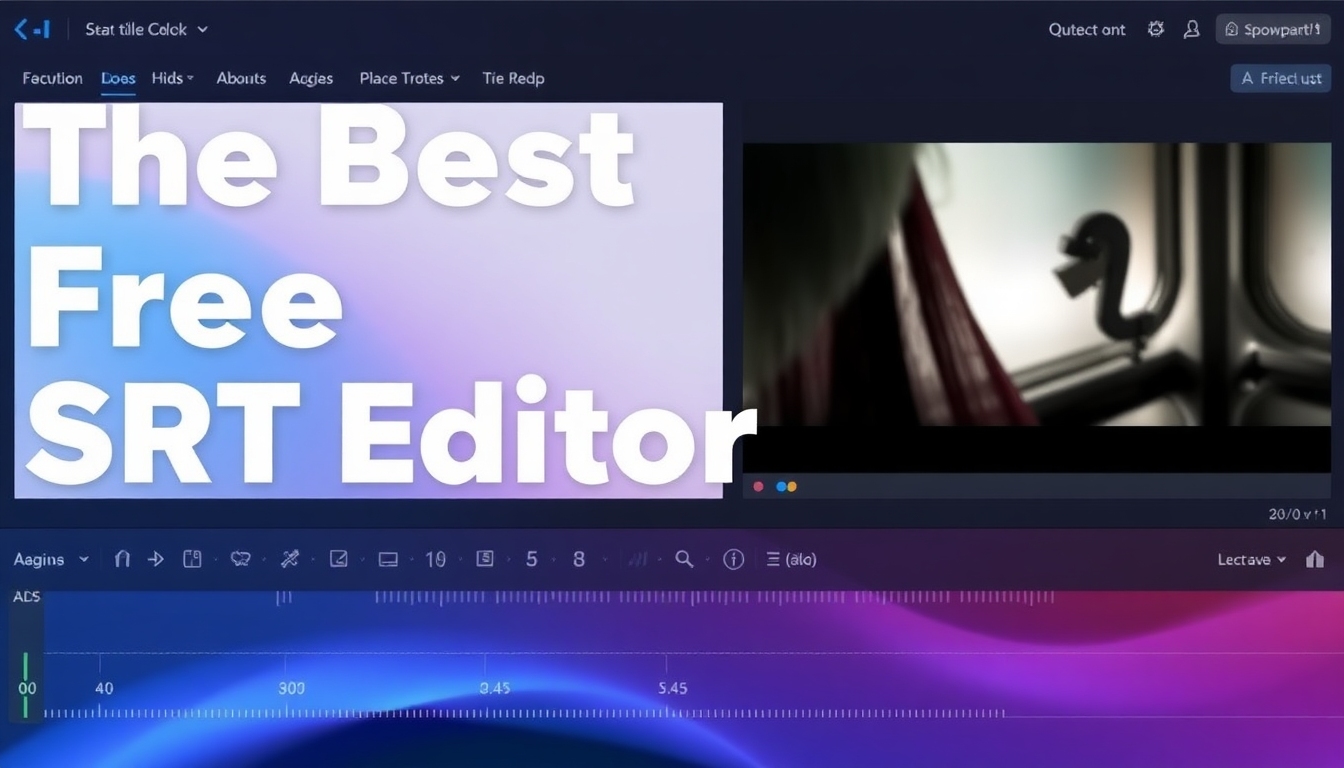Click the yellow dot under the video
1344x768 pixels.
click(791, 487)
